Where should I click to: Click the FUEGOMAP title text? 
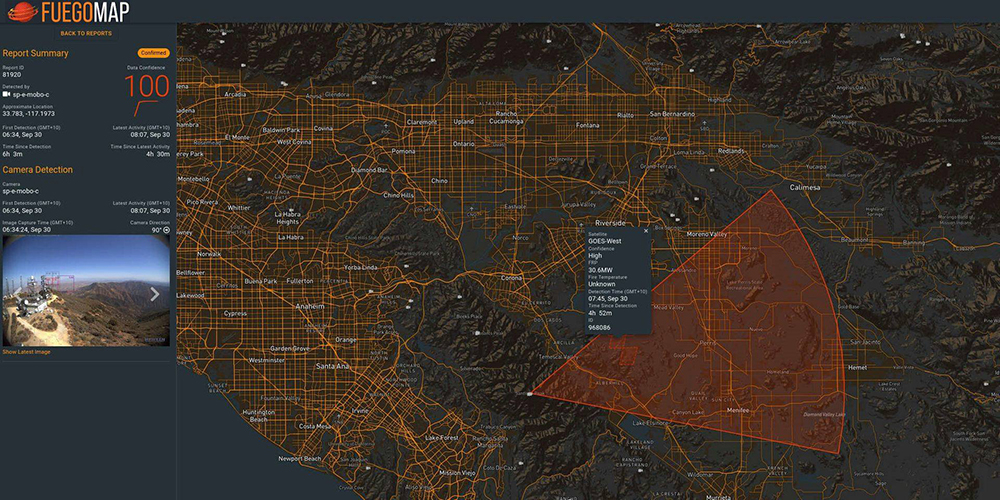(x=87, y=11)
